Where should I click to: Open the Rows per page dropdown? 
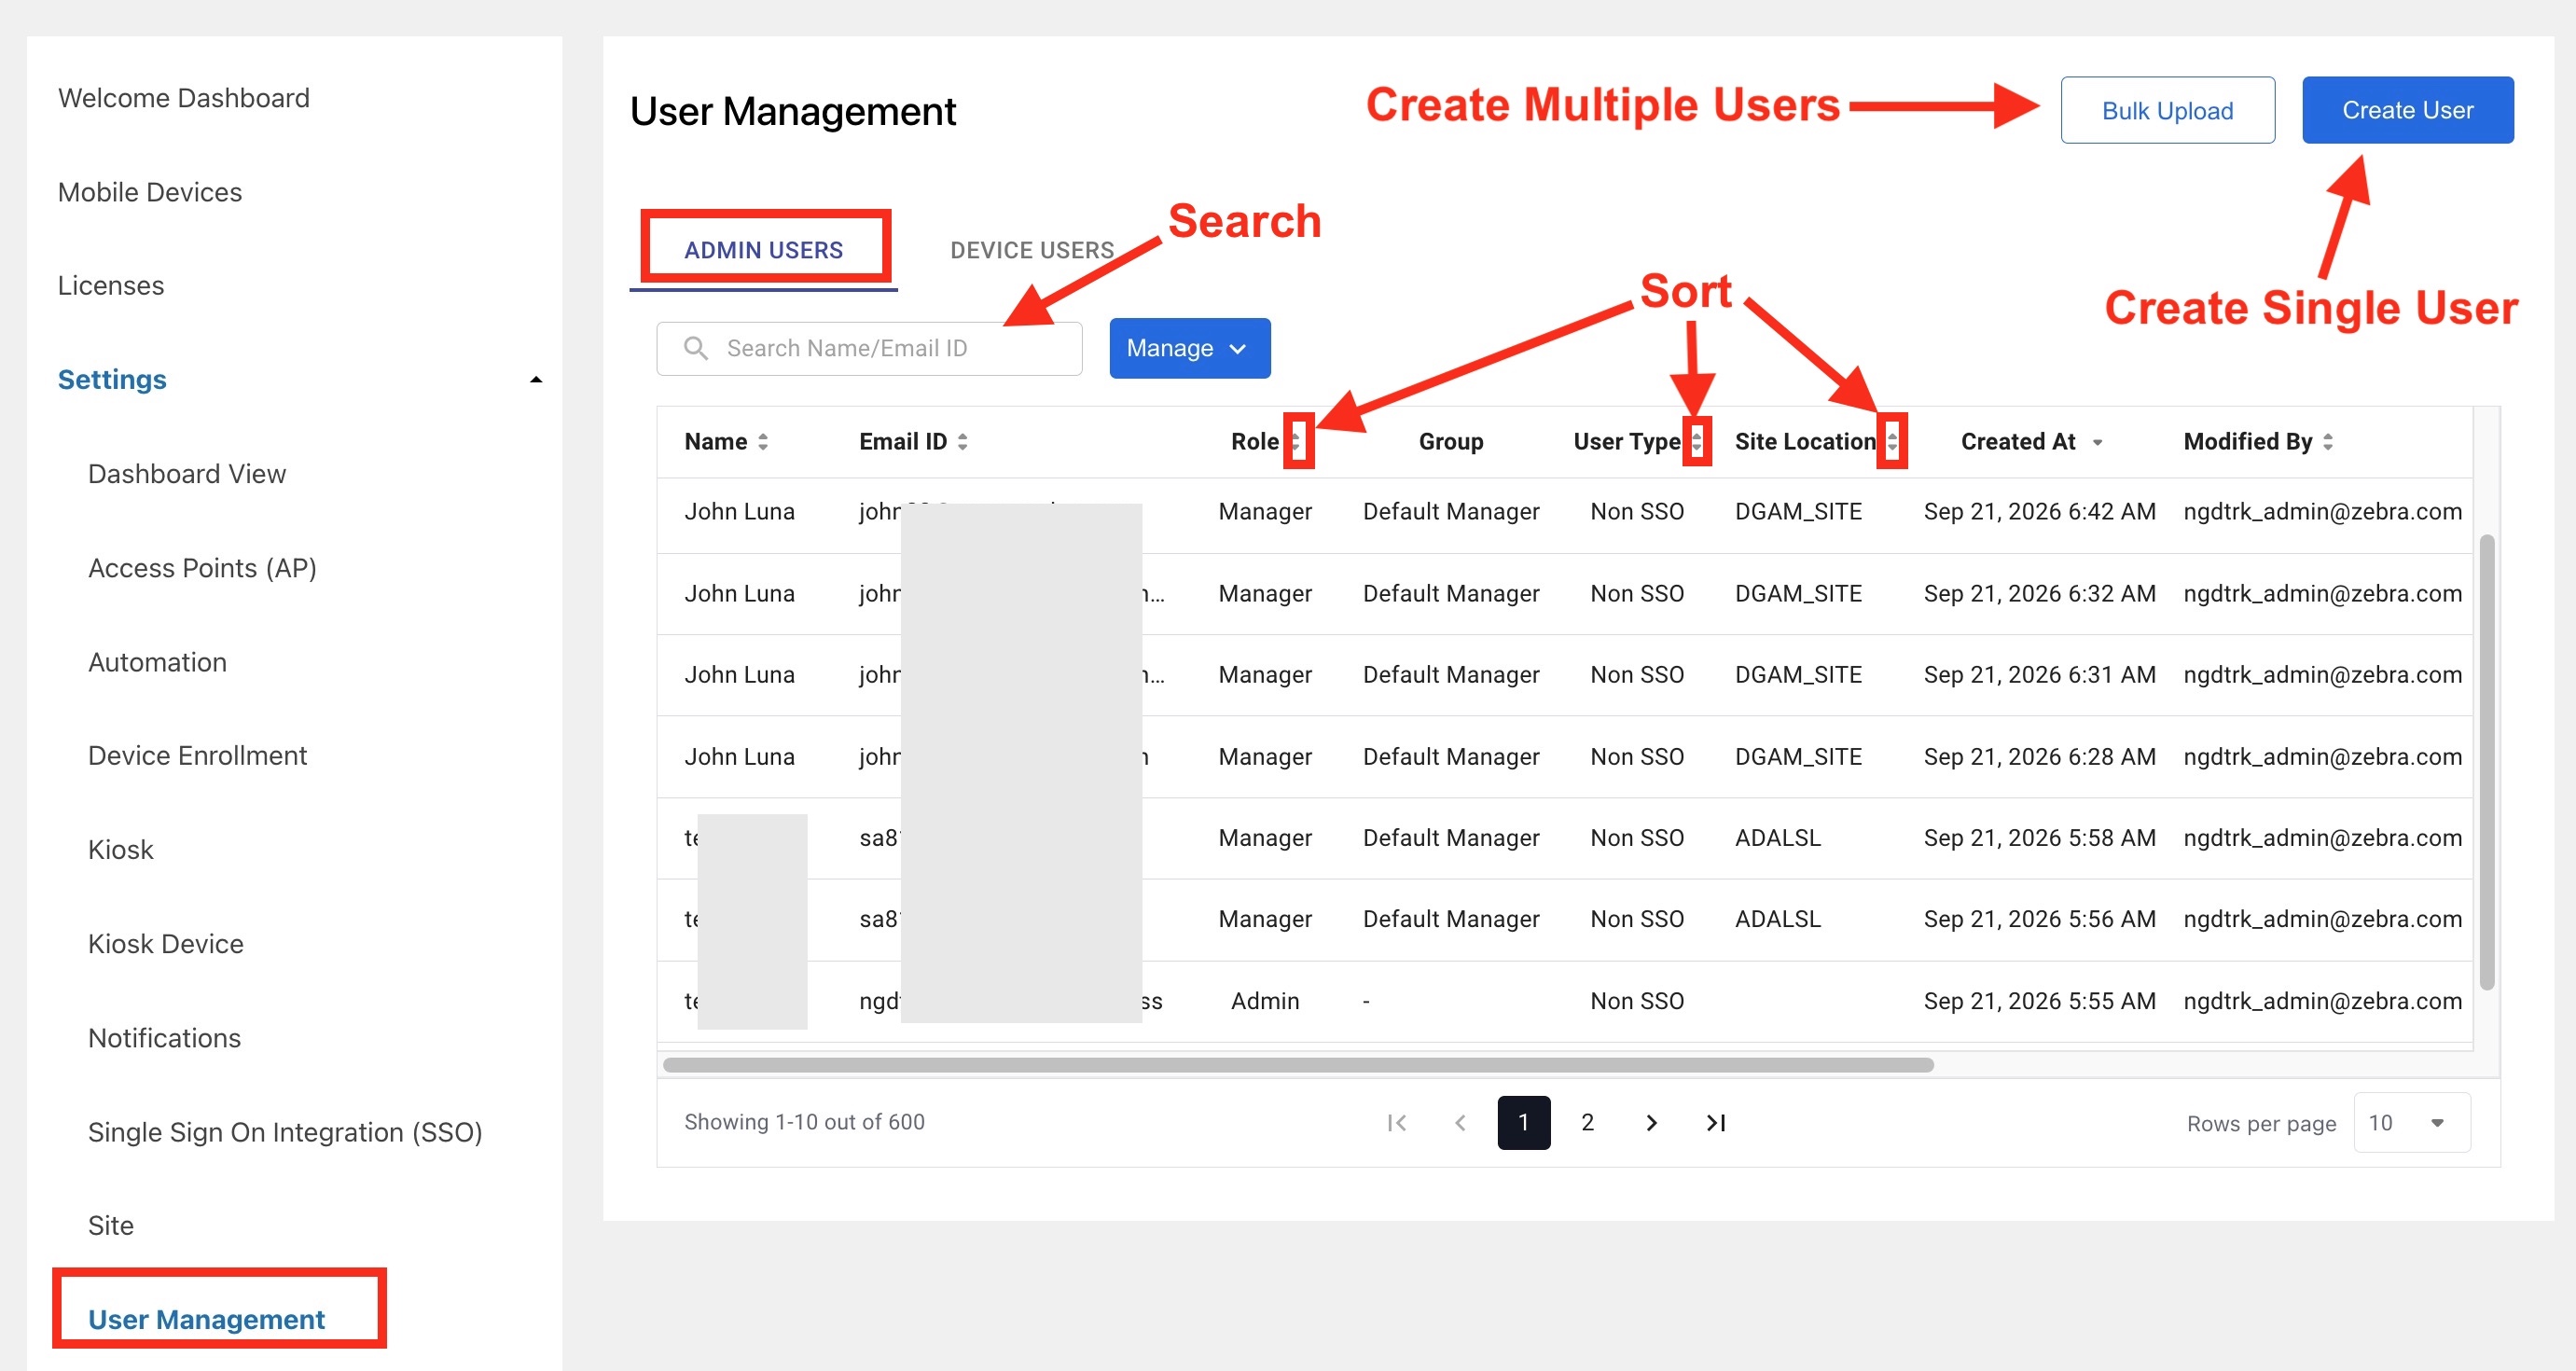2411,1123
